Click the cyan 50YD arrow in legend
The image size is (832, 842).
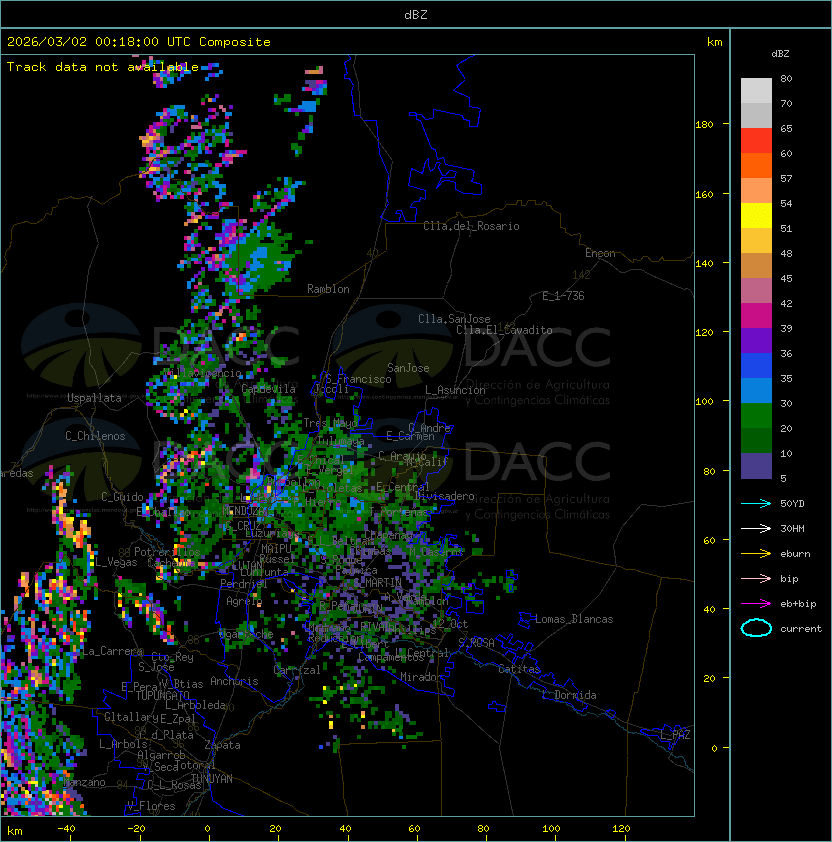[756, 503]
